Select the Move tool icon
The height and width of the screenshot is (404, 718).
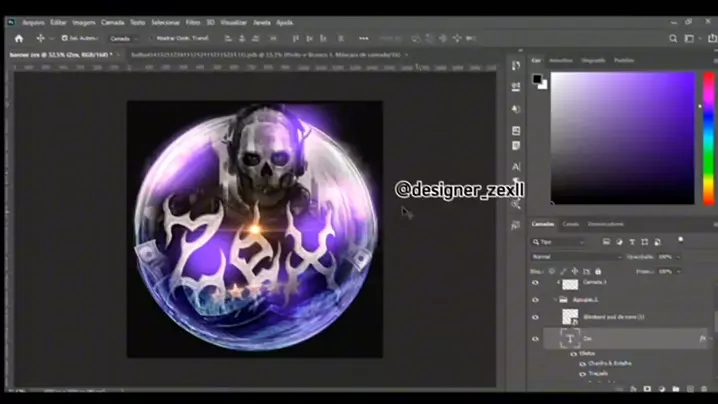pos(41,38)
